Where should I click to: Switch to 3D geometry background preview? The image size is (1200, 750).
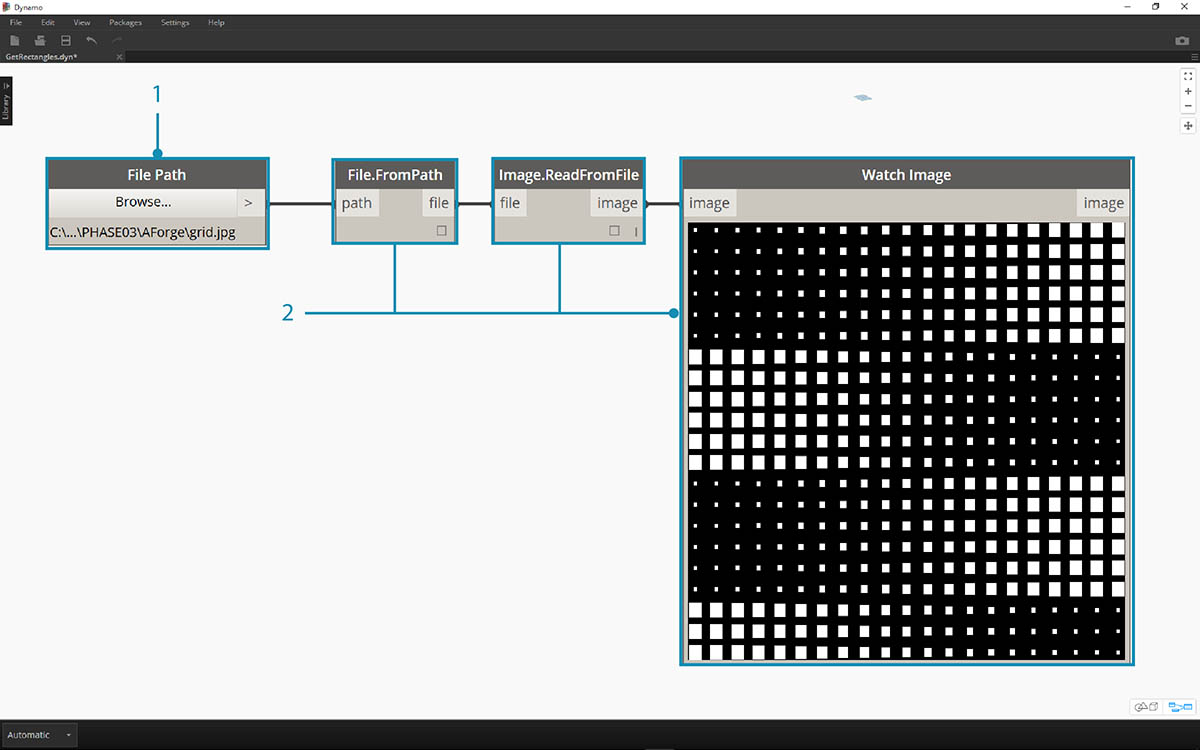click(x=1146, y=707)
